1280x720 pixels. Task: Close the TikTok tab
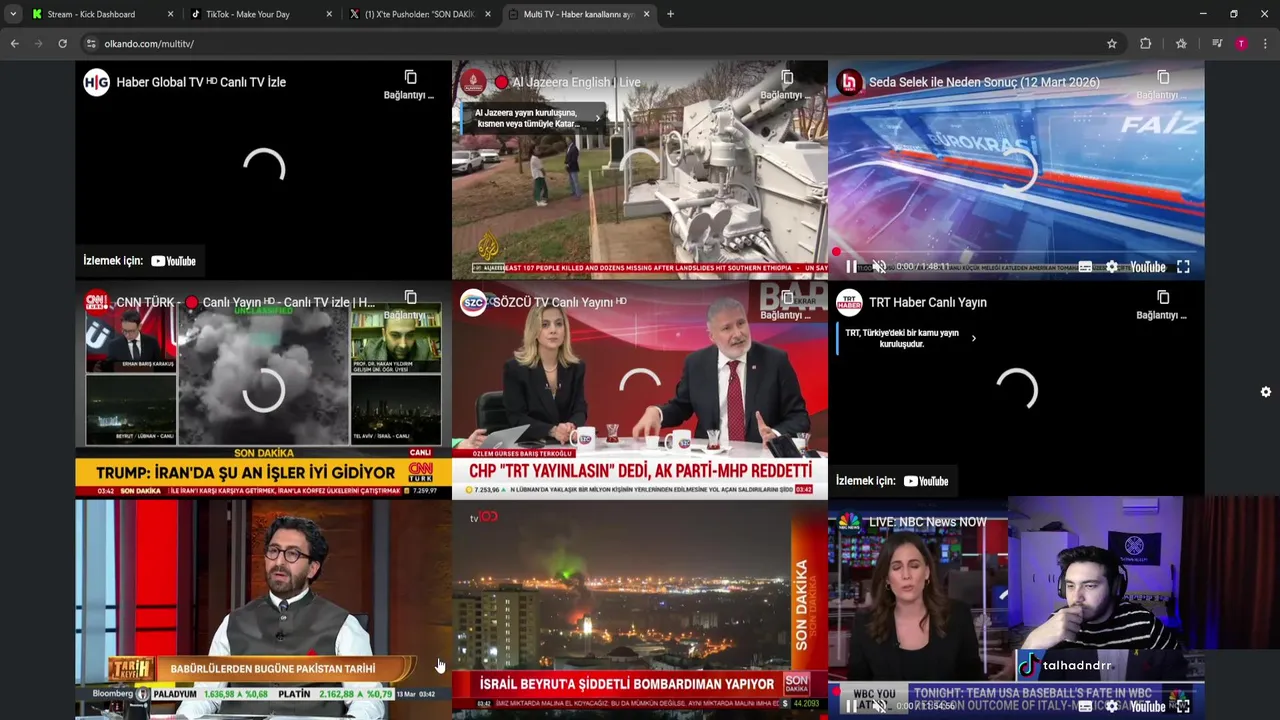tap(329, 14)
